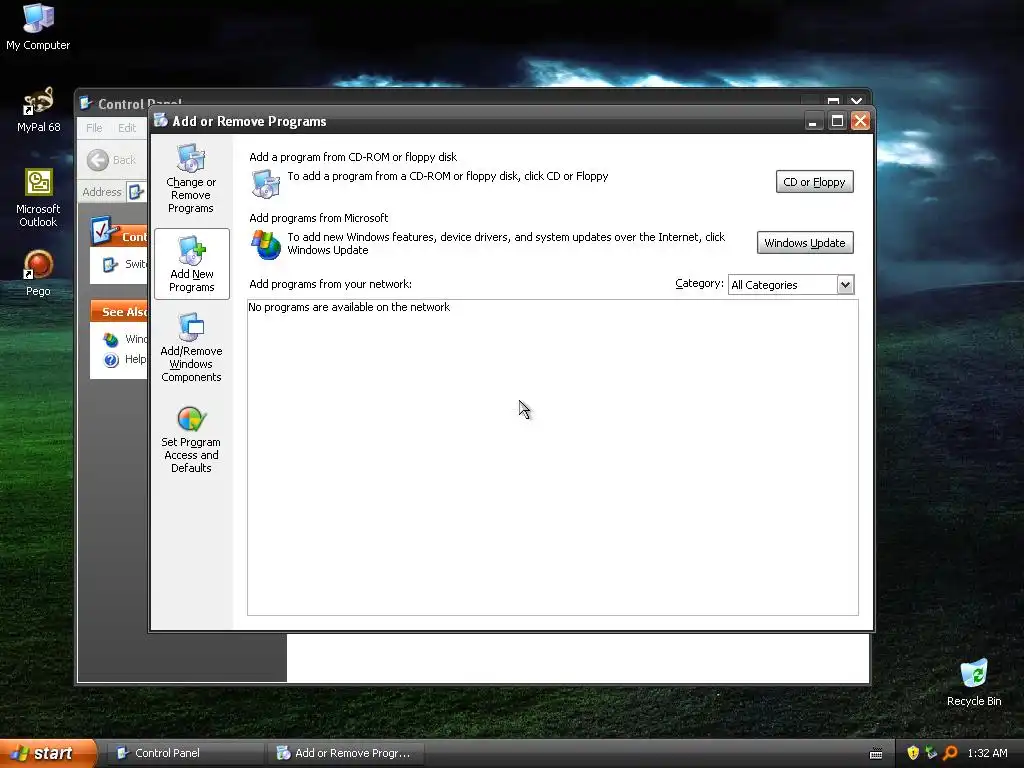Open the Edit menu in Control Panel

click(127, 128)
